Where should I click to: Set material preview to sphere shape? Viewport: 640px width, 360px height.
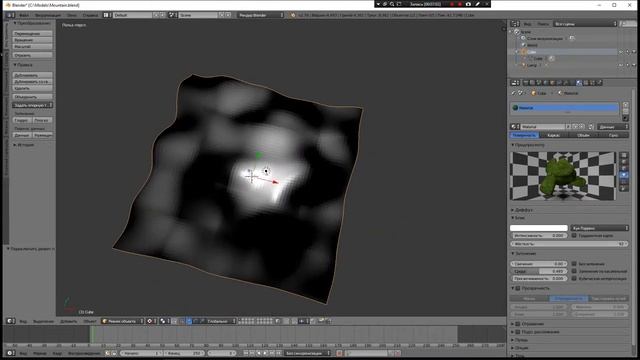[624, 162]
